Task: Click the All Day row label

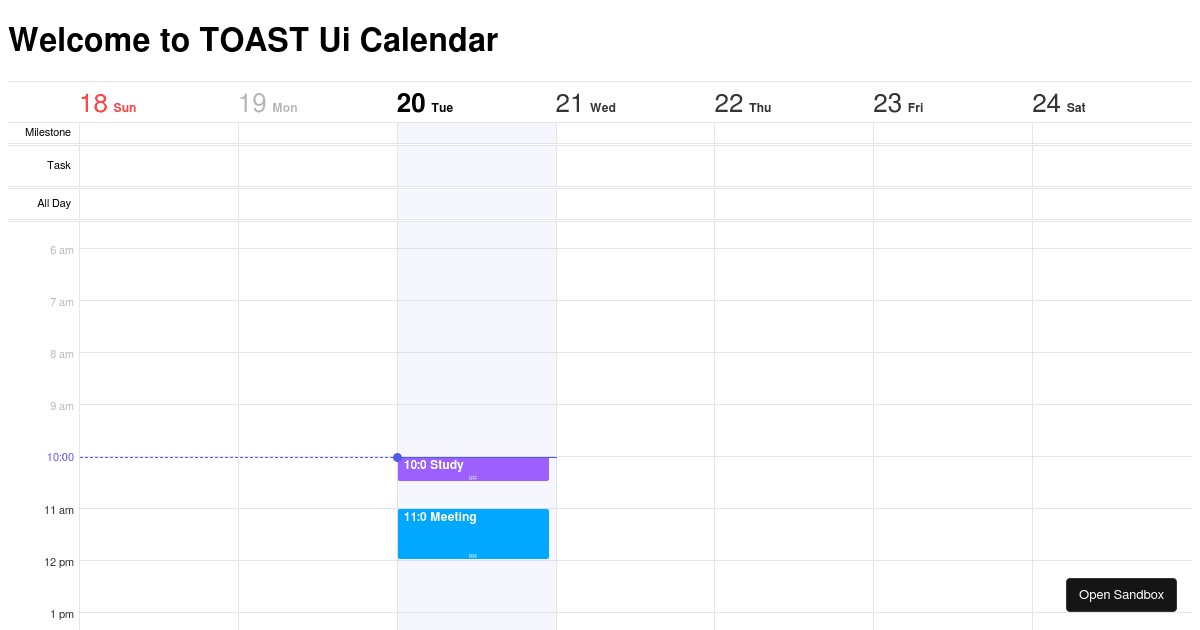Action: pos(54,203)
